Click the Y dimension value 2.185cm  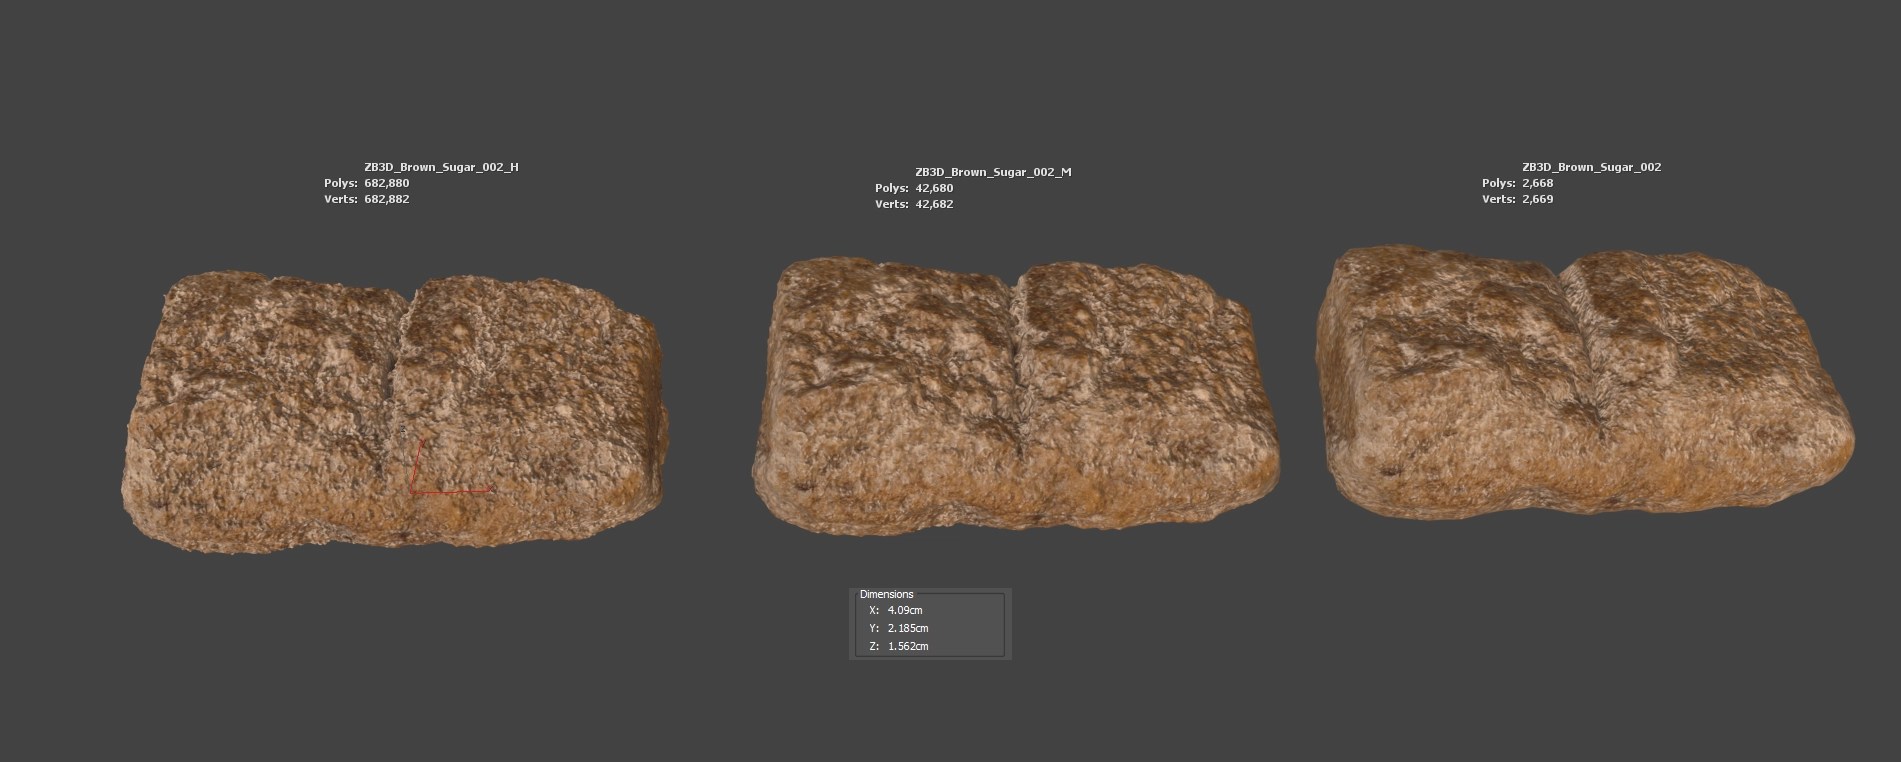click(x=907, y=628)
